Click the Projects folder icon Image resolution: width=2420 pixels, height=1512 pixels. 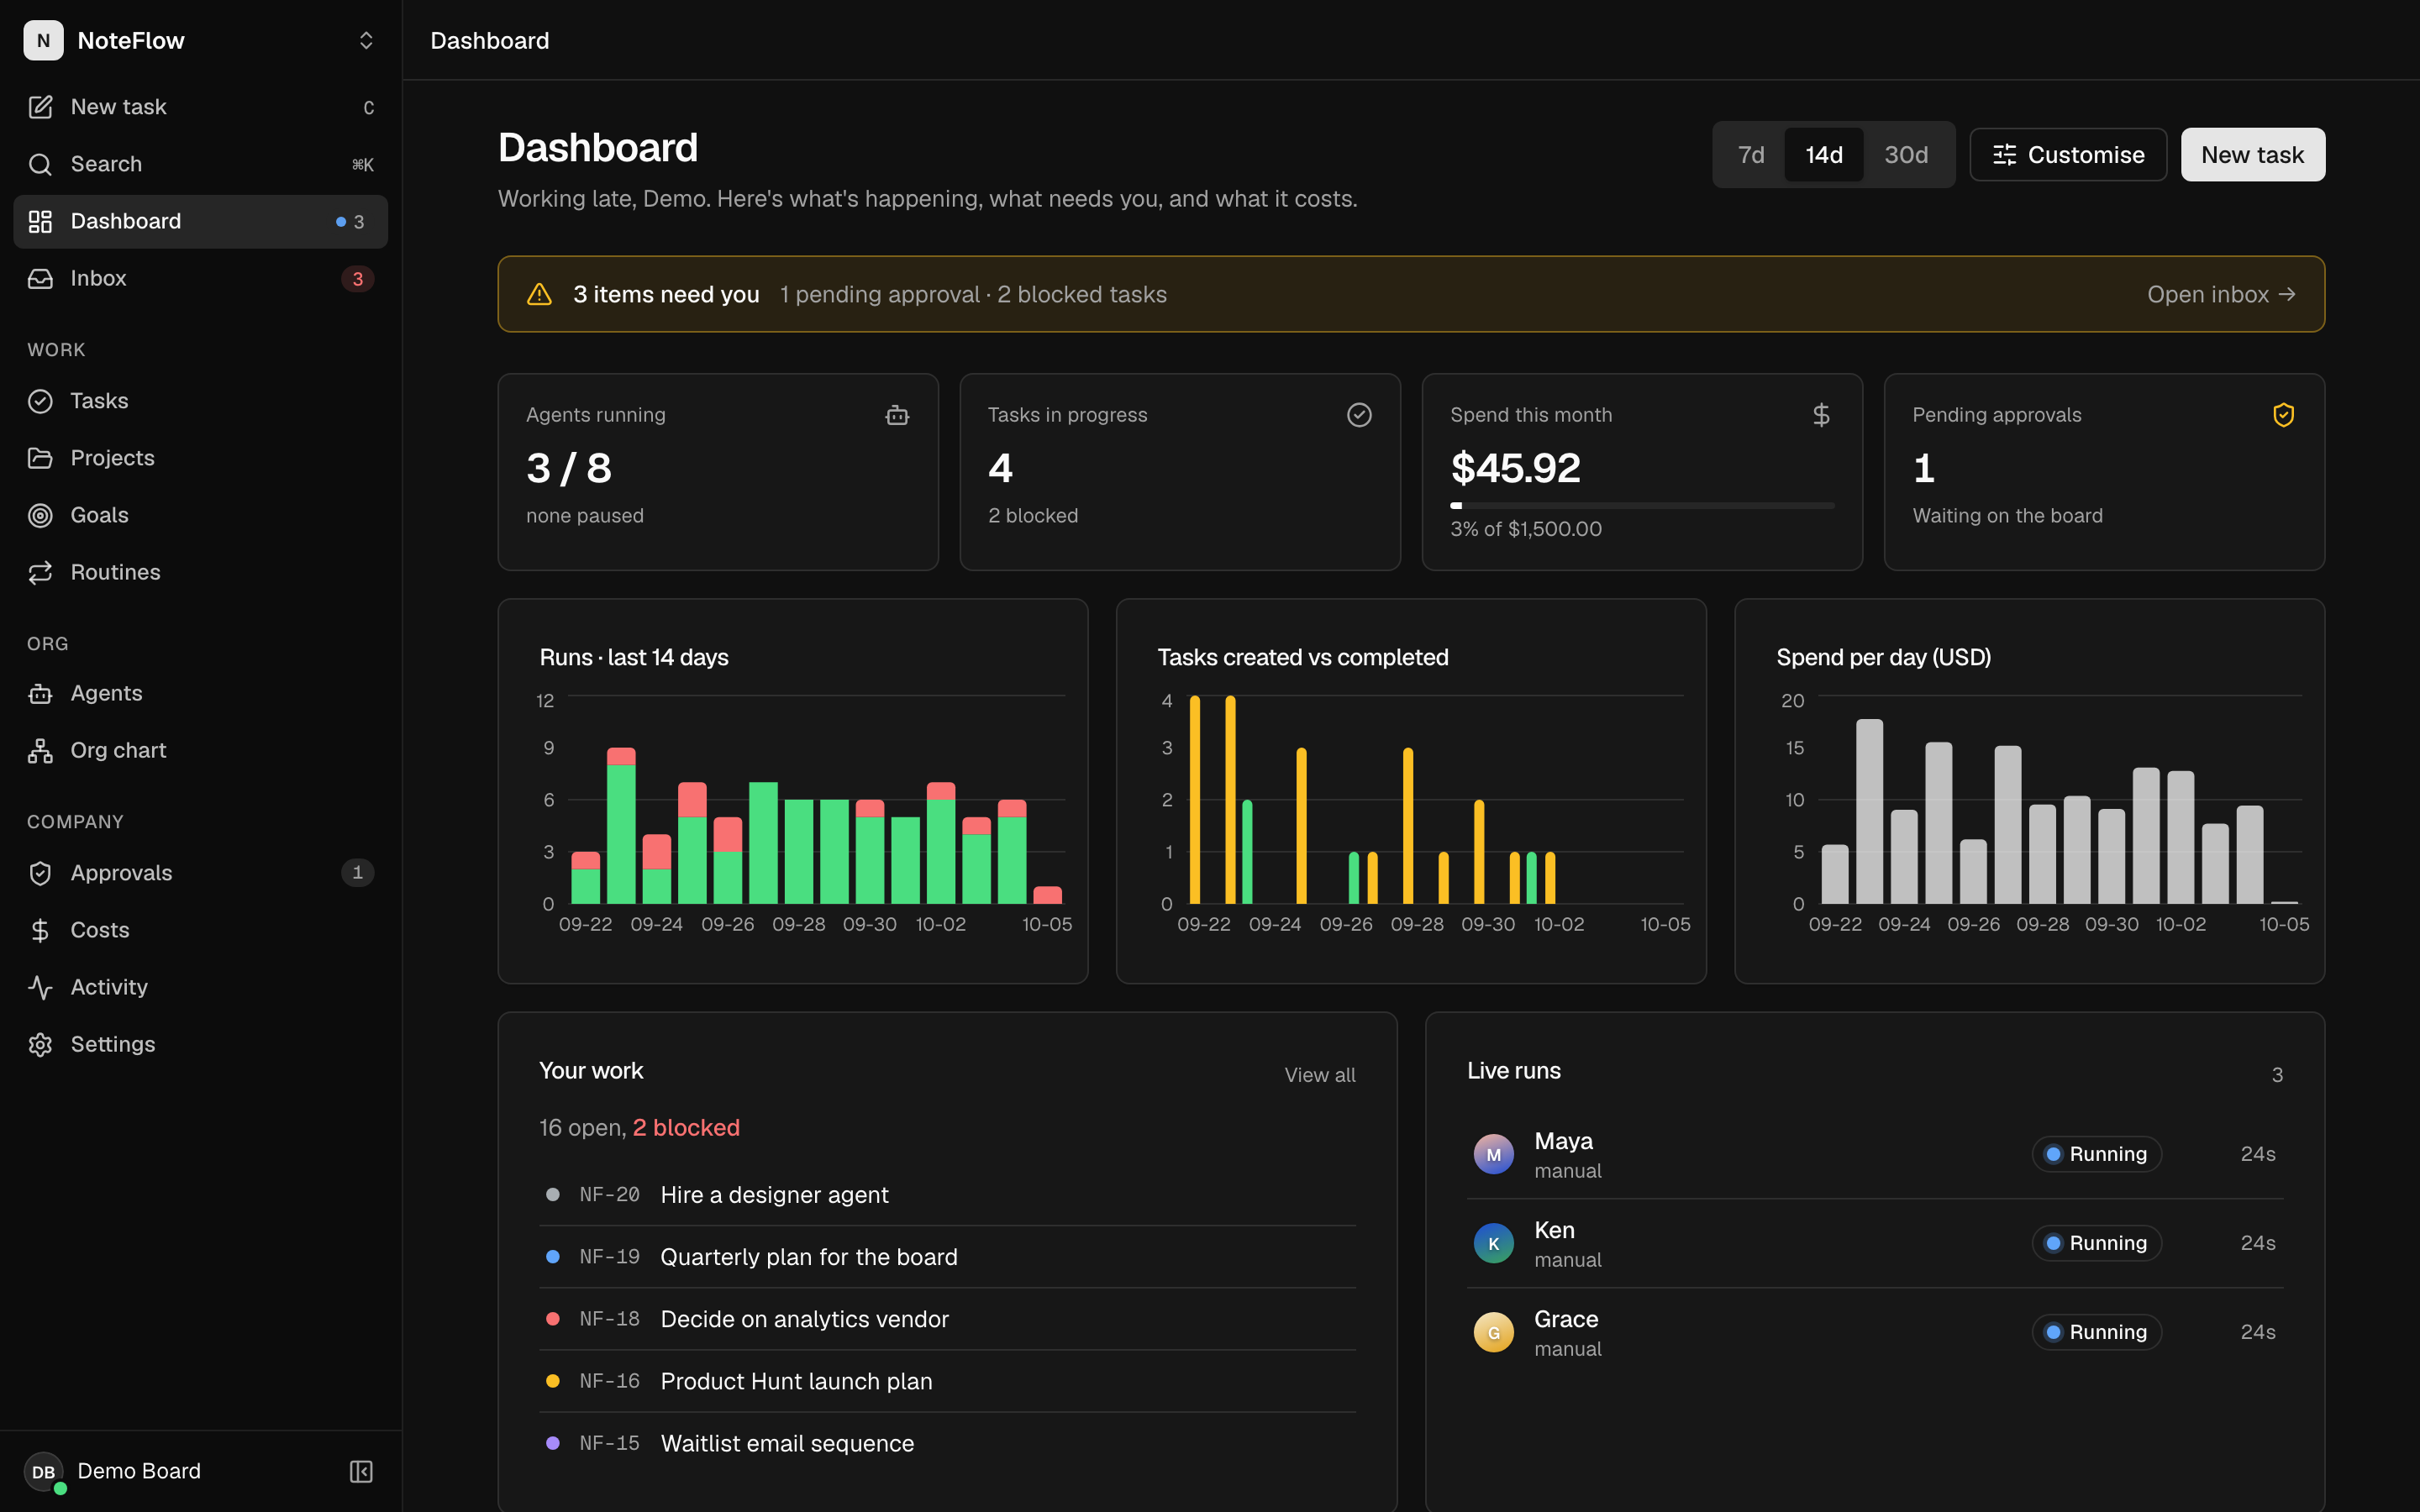pyautogui.click(x=40, y=458)
